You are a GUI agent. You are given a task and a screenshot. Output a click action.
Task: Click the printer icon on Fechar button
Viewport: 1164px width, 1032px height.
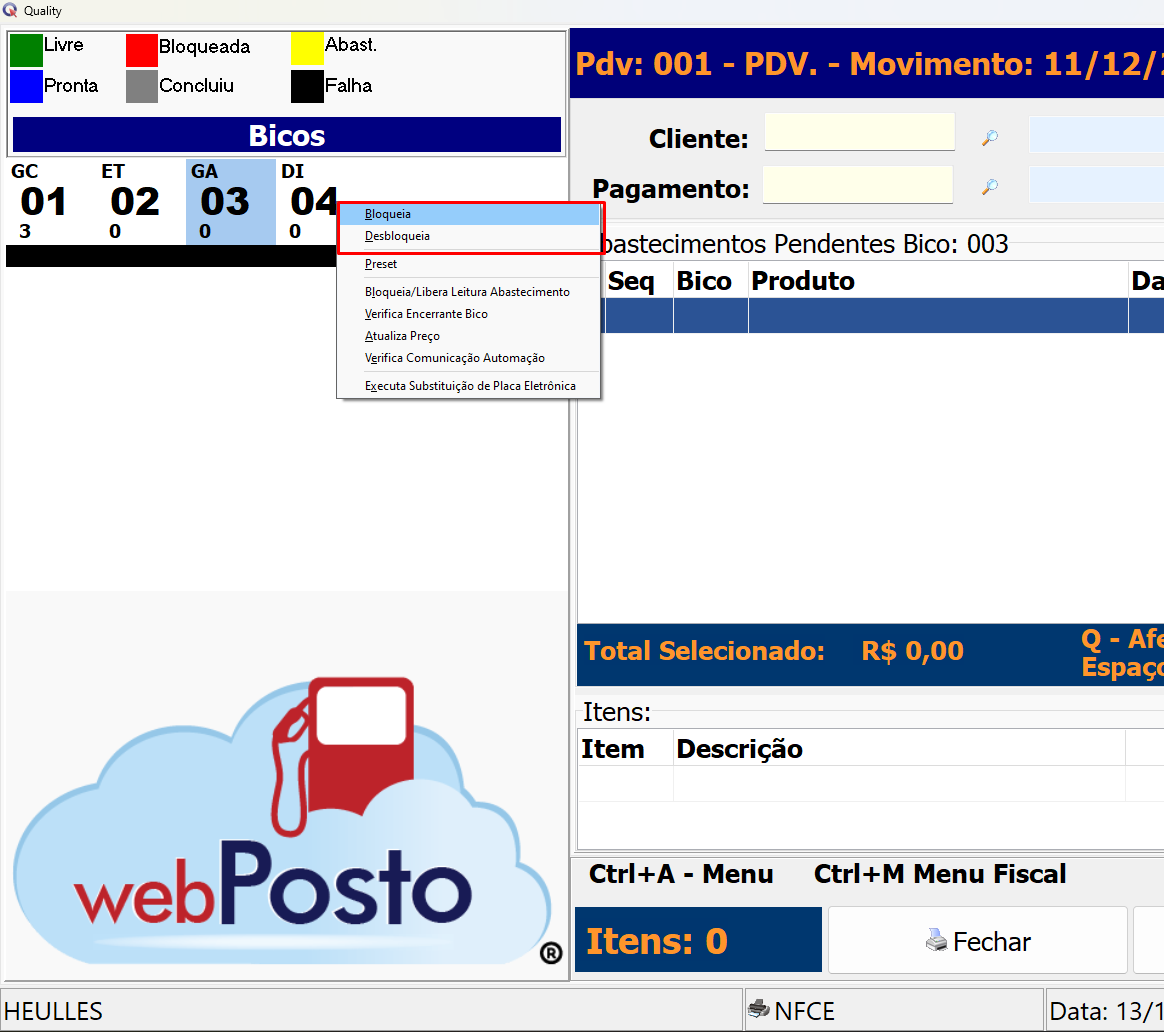[x=937, y=941]
